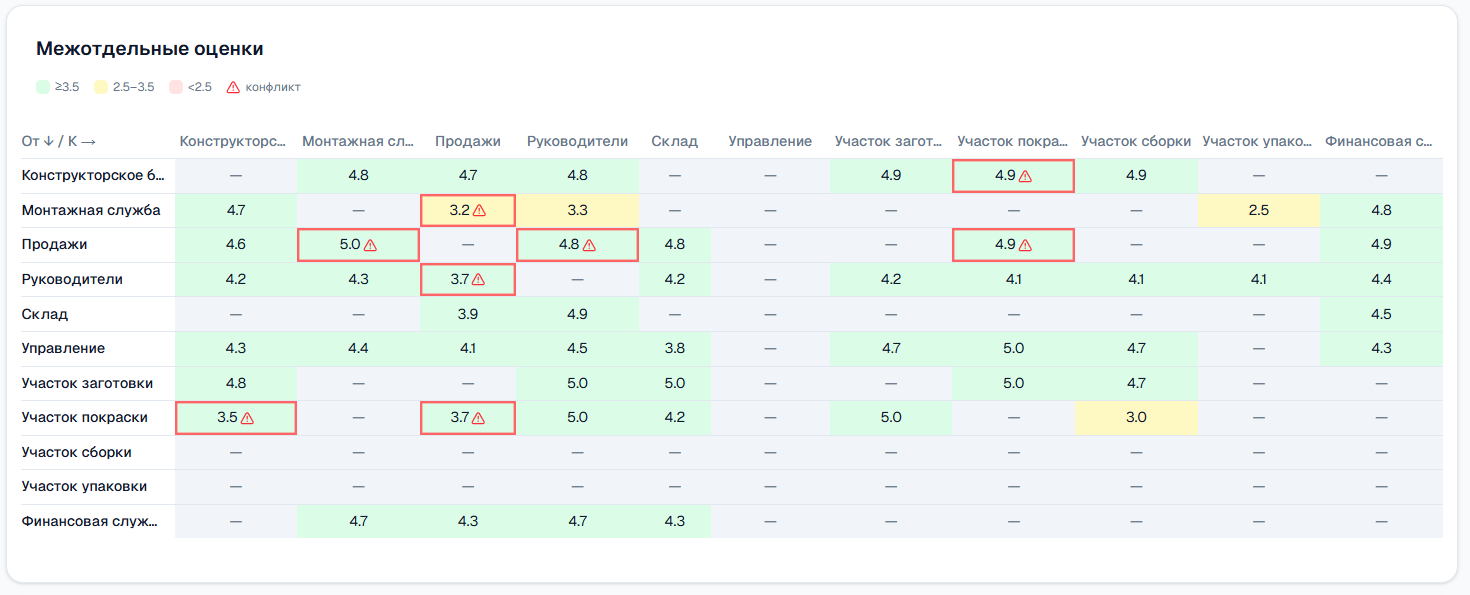Click warning icon beside 3.5 in Участок покраски row
Image resolution: width=1470 pixels, height=595 pixels.
tap(247, 418)
